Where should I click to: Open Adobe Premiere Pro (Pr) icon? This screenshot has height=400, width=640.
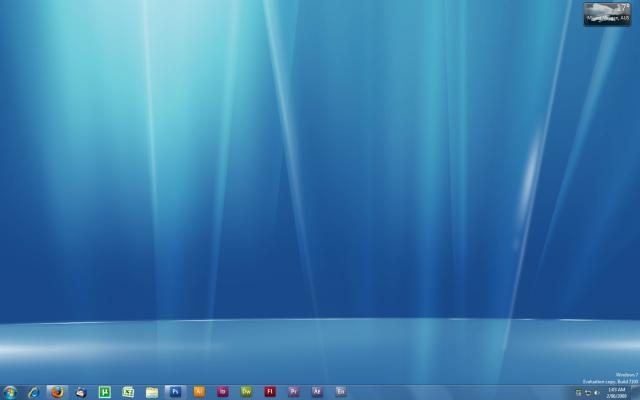tap(293, 392)
